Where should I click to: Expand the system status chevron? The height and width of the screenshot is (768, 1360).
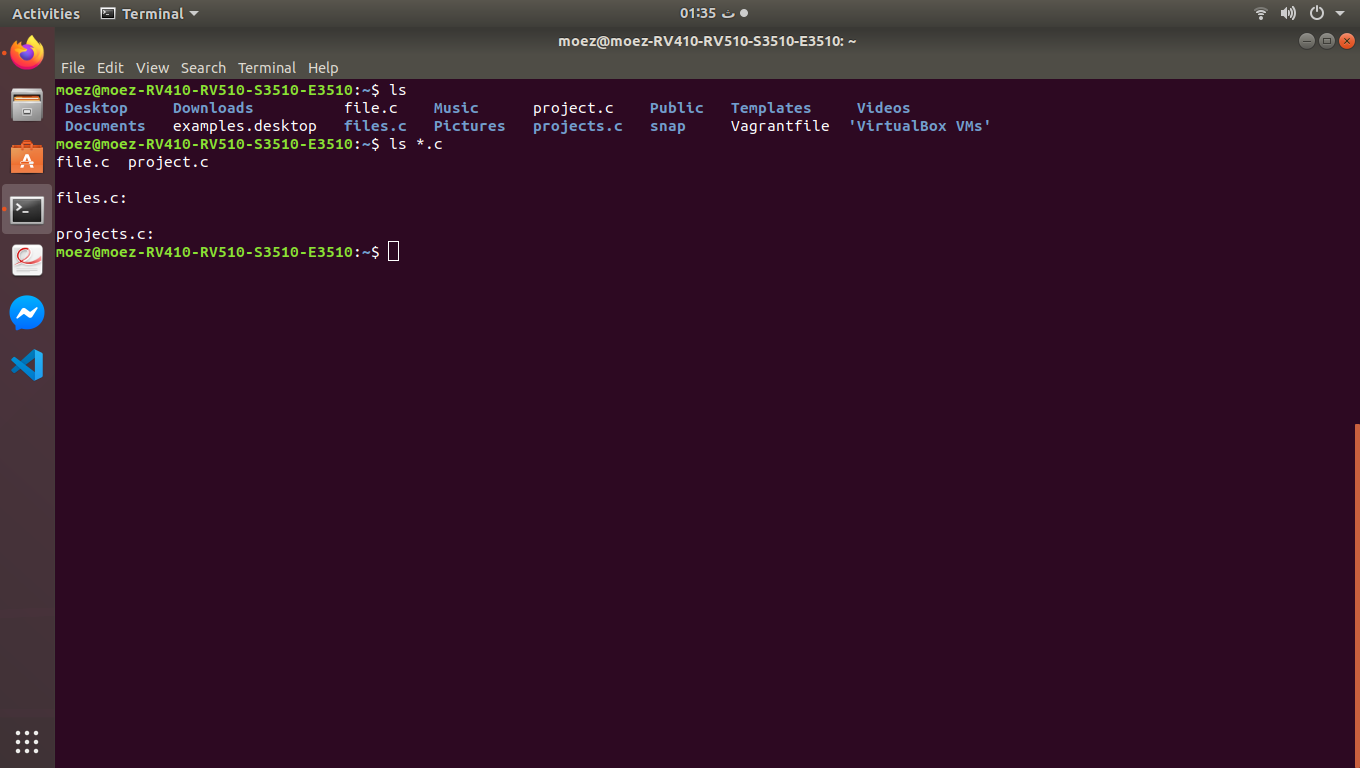1340,13
